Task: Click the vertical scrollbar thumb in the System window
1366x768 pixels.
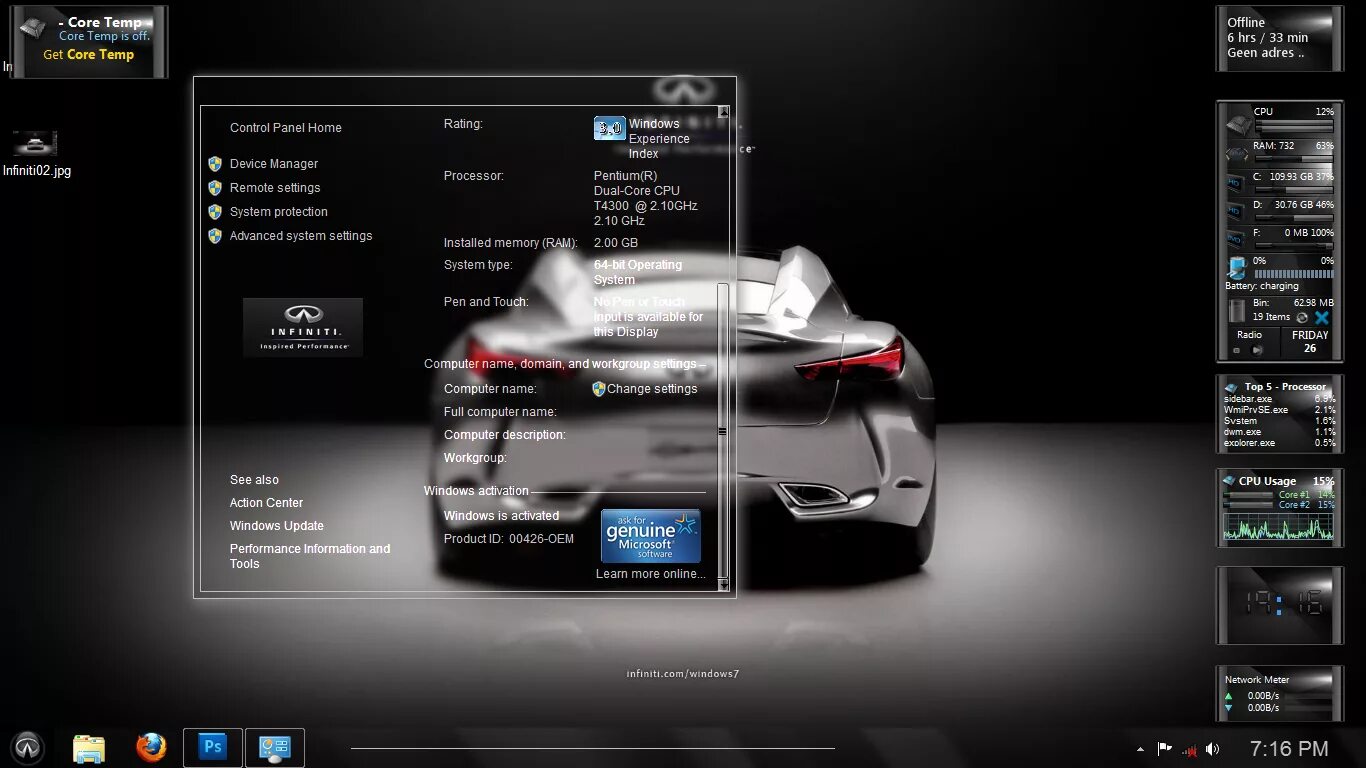Action: click(723, 432)
